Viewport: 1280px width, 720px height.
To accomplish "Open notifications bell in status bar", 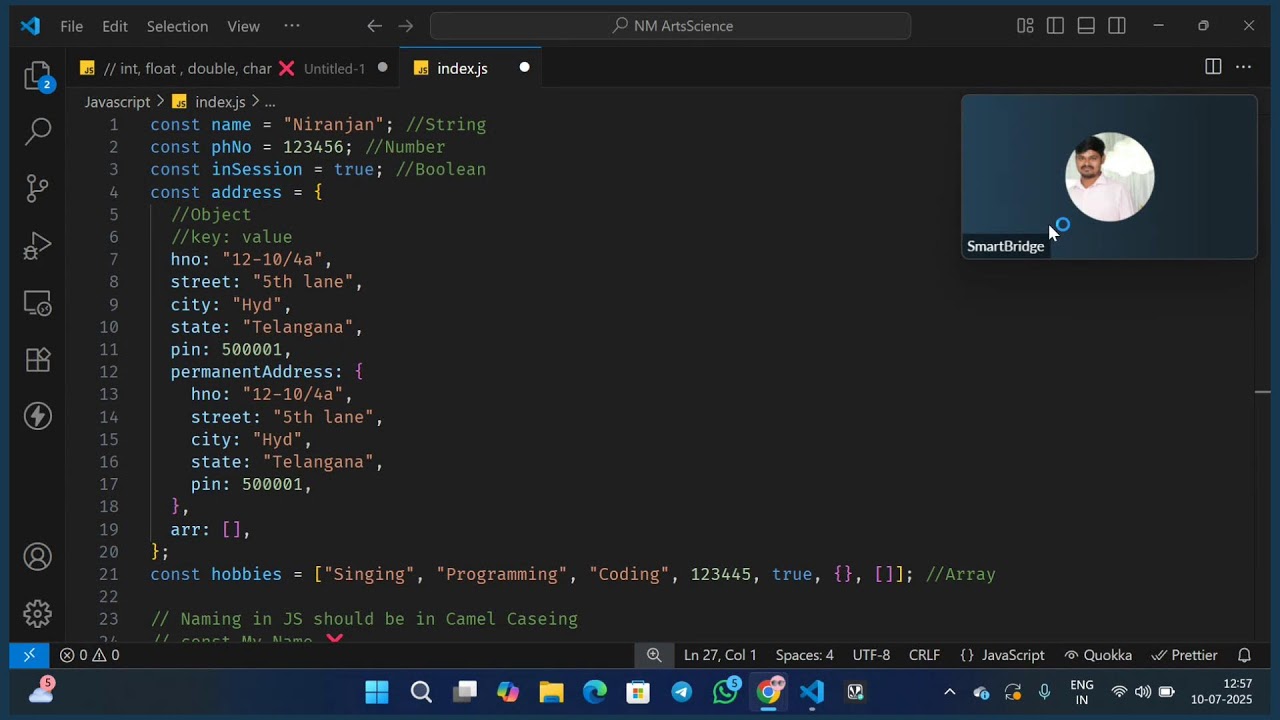I will (x=1245, y=655).
